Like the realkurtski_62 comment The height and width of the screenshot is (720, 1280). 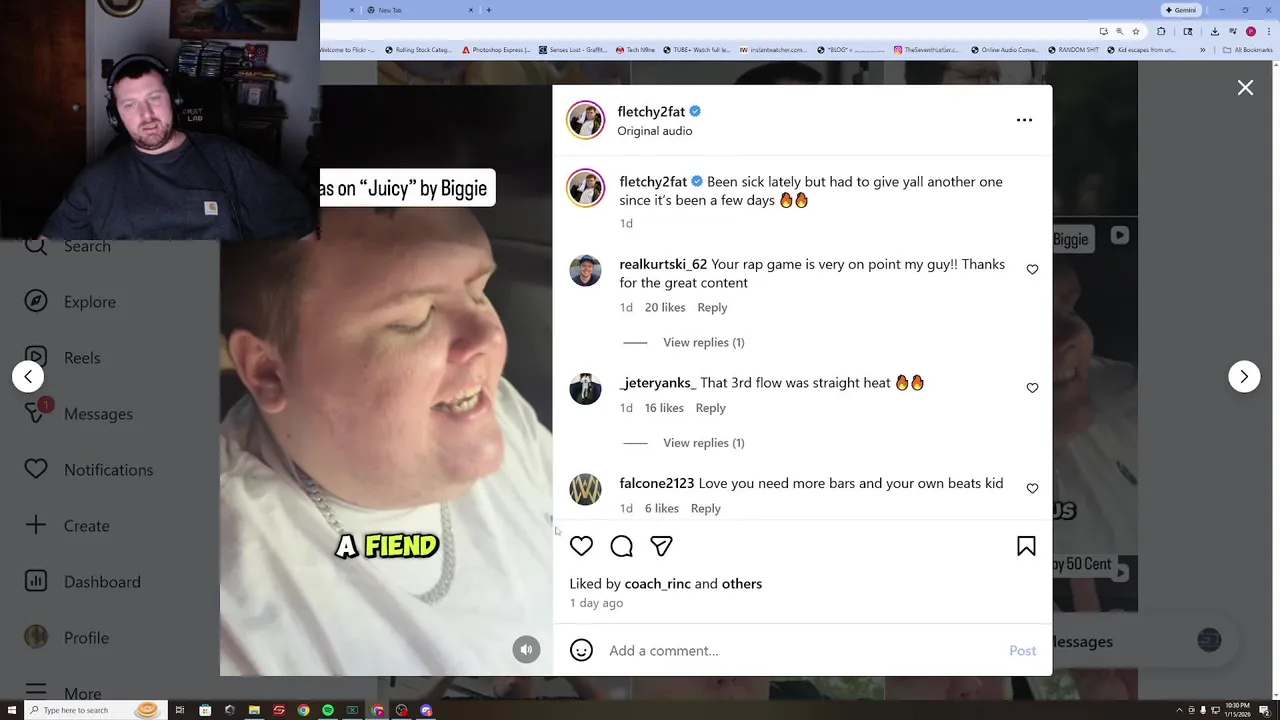click(1032, 269)
